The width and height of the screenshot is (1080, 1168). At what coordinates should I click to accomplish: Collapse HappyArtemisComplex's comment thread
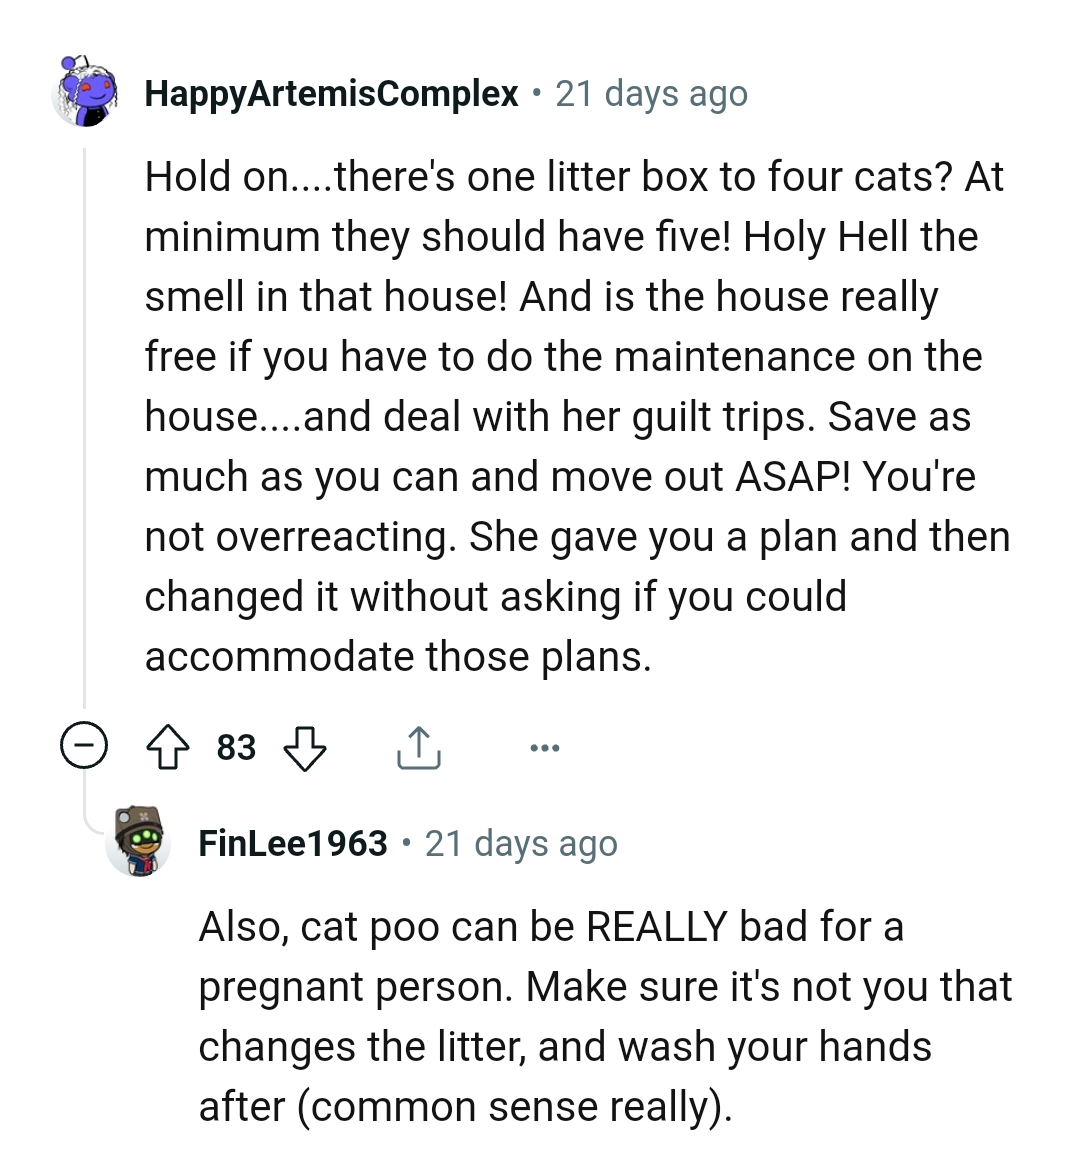83,746
